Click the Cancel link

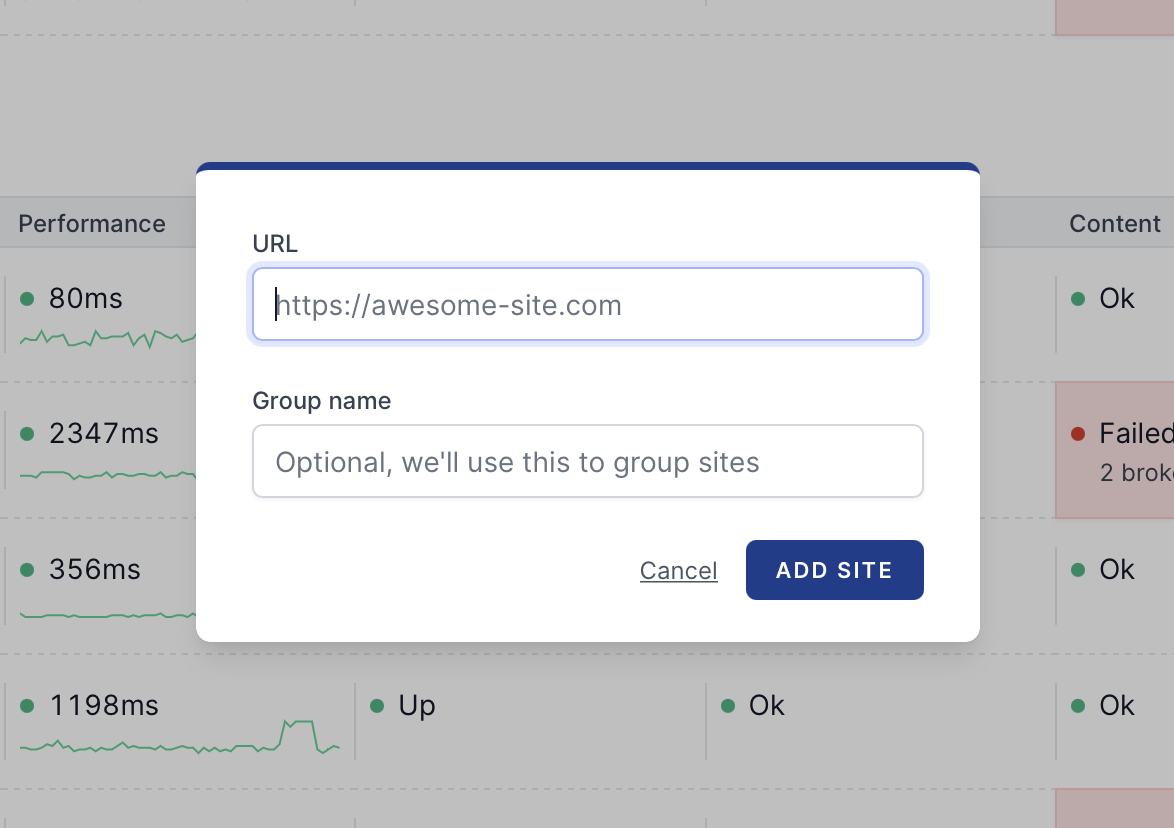point(678,570)
